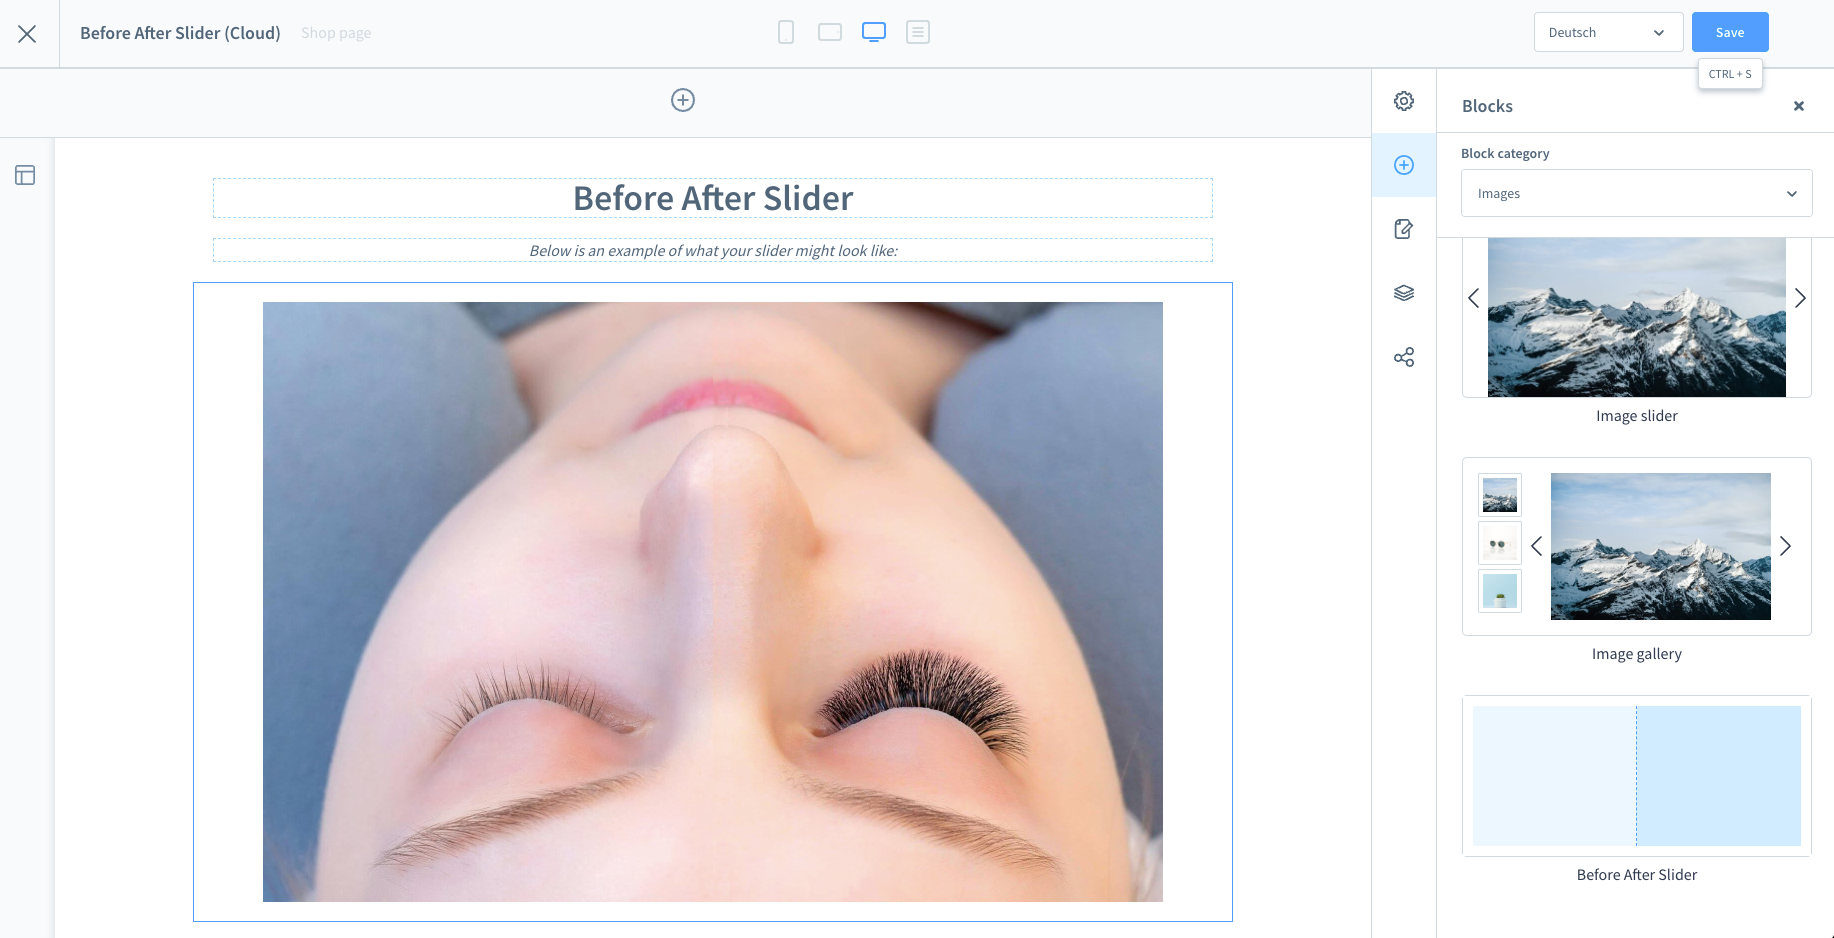This screenshot has height=938, width=1834.
Task: Open the share layout assignment icon
Action: [1404, 357]
